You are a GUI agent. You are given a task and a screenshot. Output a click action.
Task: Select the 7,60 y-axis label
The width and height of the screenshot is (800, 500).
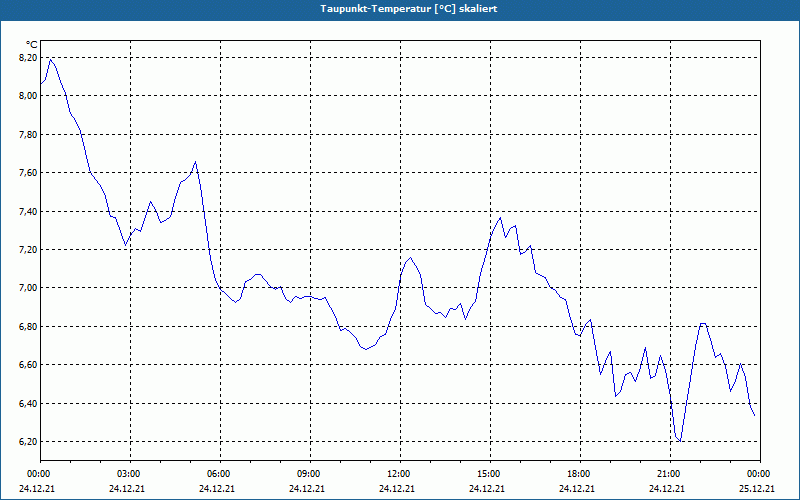[x=28, y=172]
